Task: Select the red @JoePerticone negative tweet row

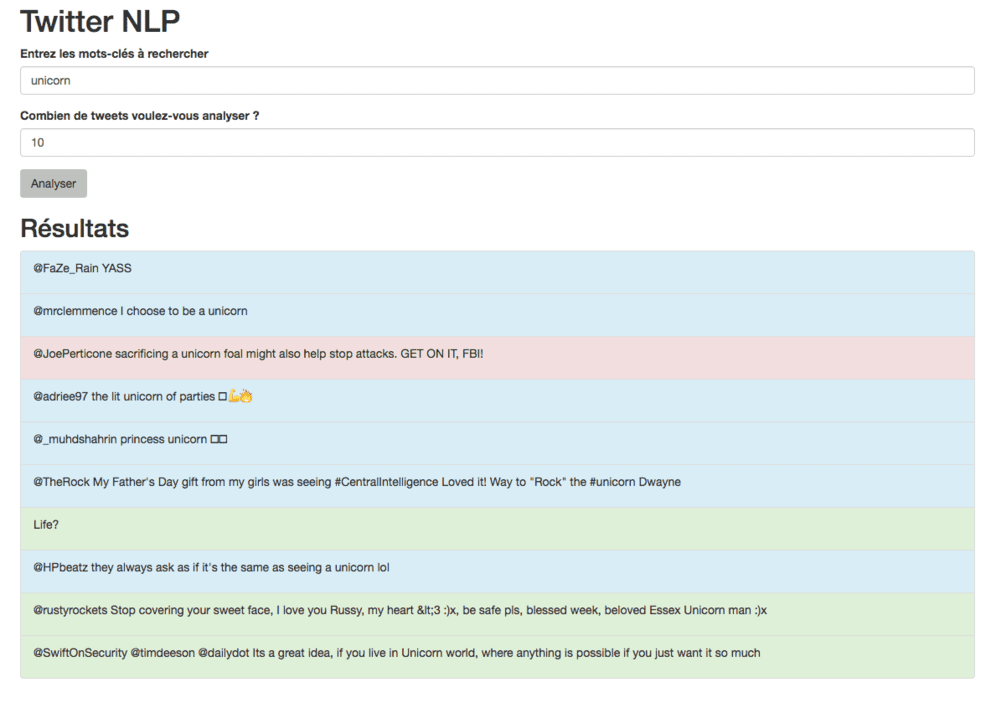Action: 497,354
